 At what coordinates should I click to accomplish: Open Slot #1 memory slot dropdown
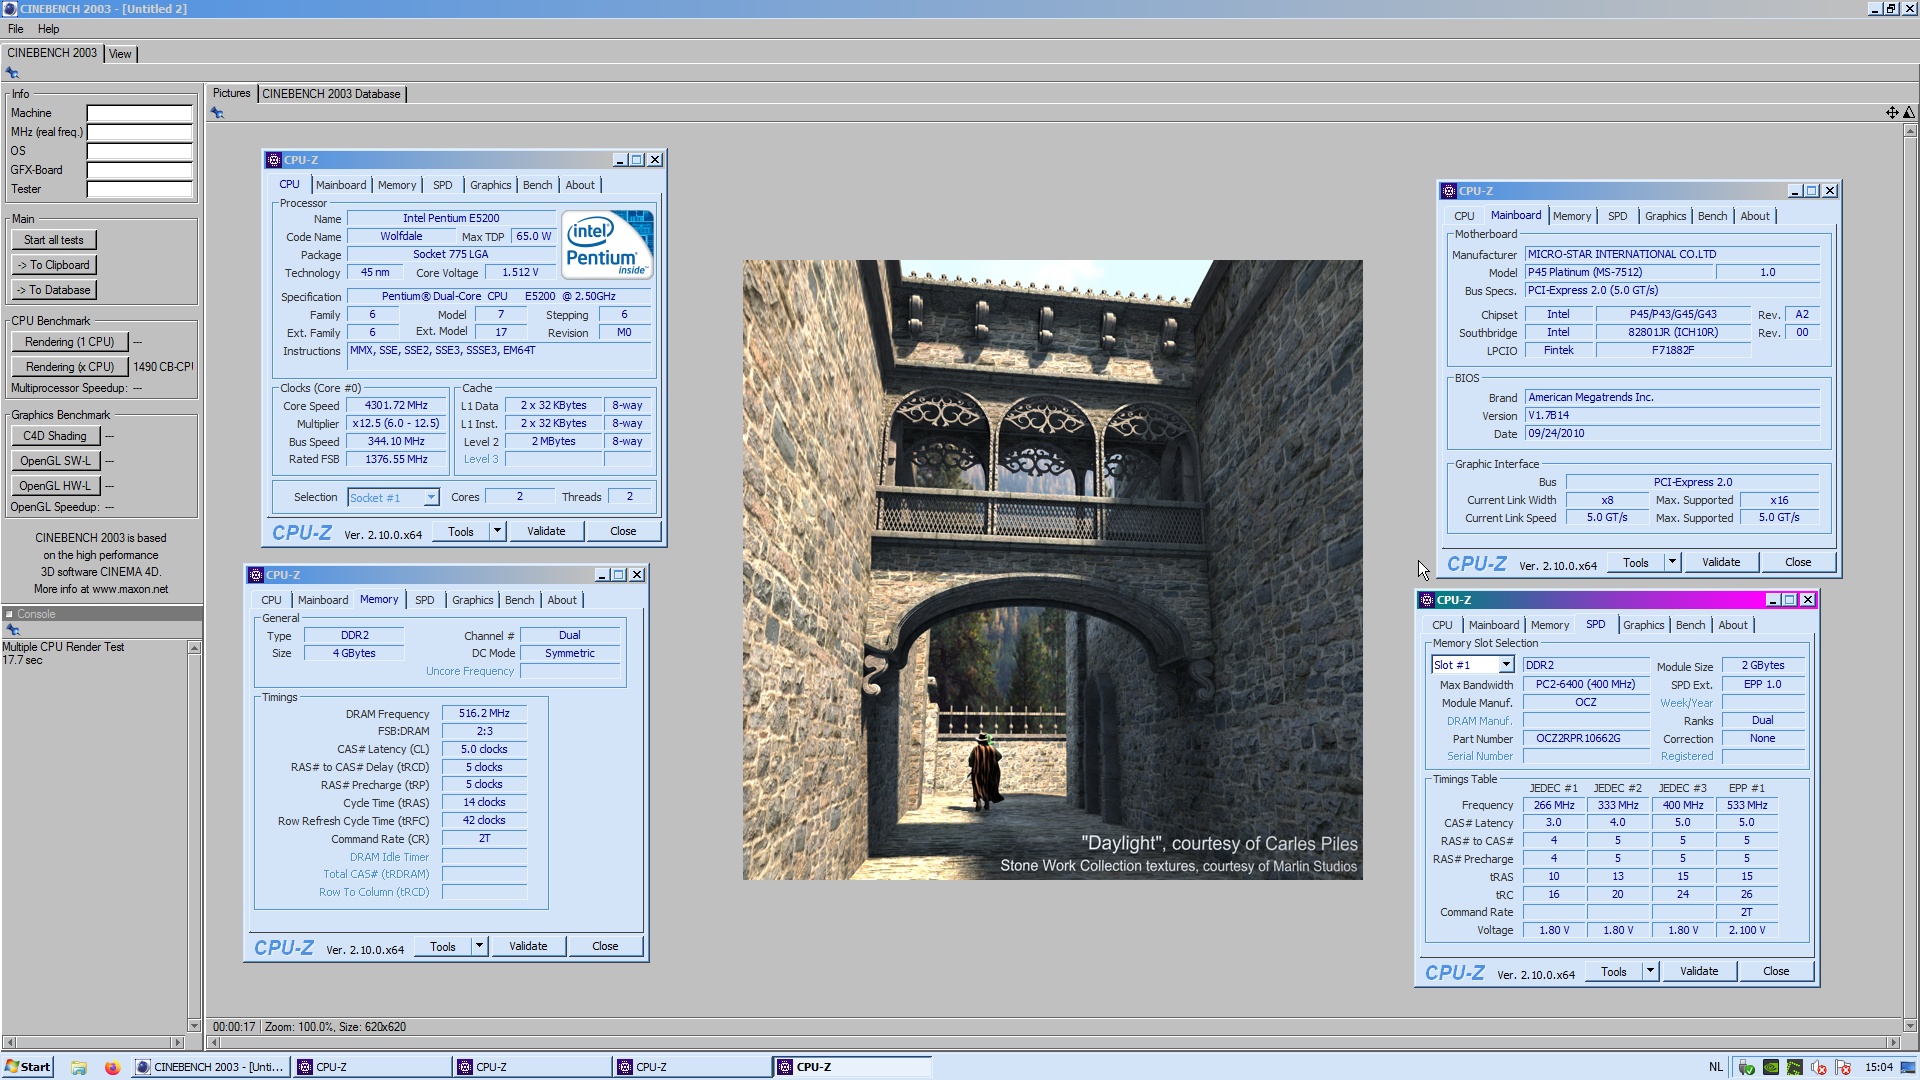pos(1506,665)
